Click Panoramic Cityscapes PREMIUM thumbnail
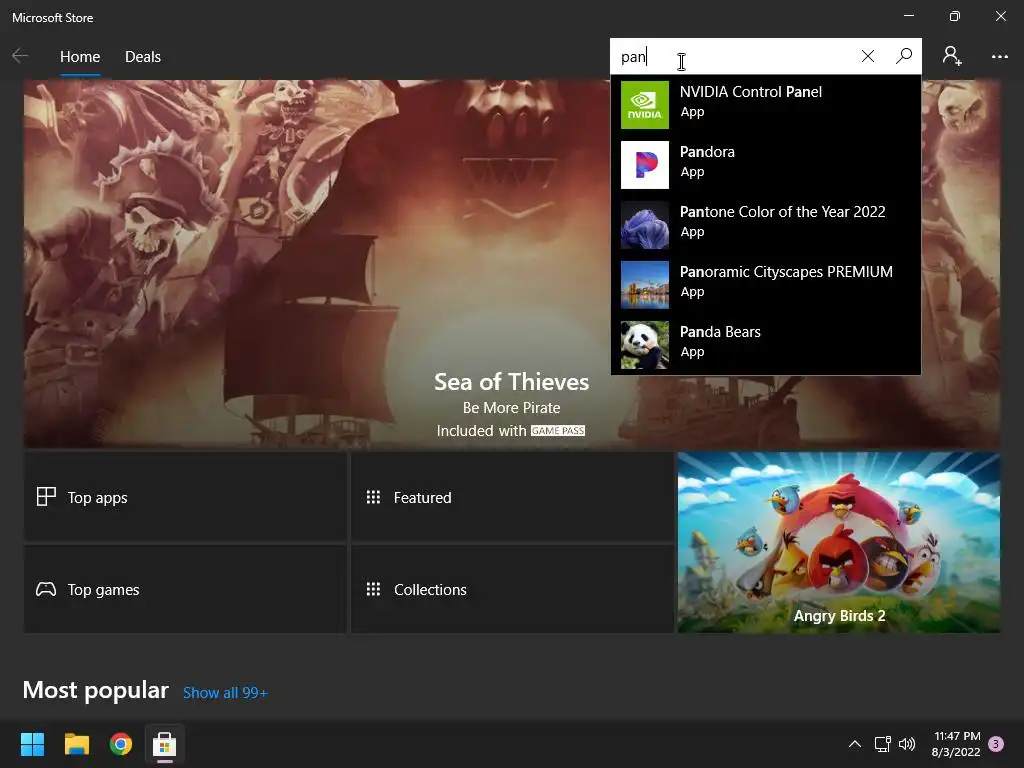This screenshot has height=768, width=1024. pyautogui.click(x=645, y=285)
